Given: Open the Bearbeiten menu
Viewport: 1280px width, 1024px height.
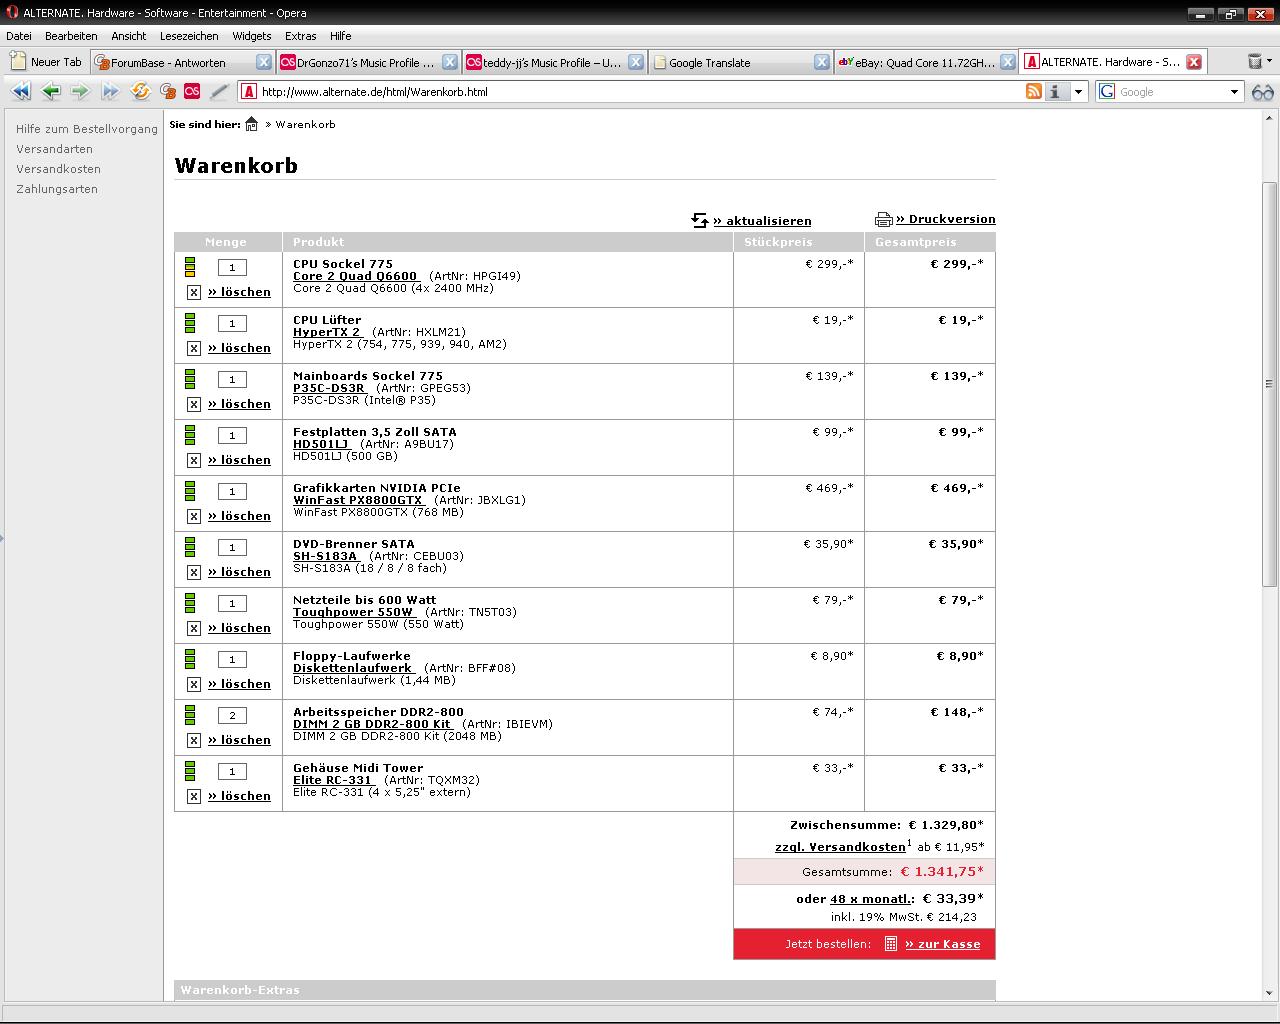Looking at the screenshot, I should [x=71, y=36].
